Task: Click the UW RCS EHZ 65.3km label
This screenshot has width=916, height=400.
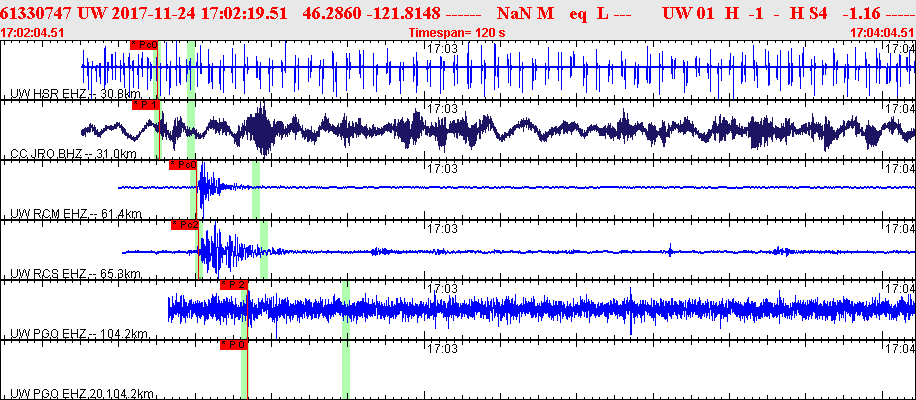Action: coord(76,274)
